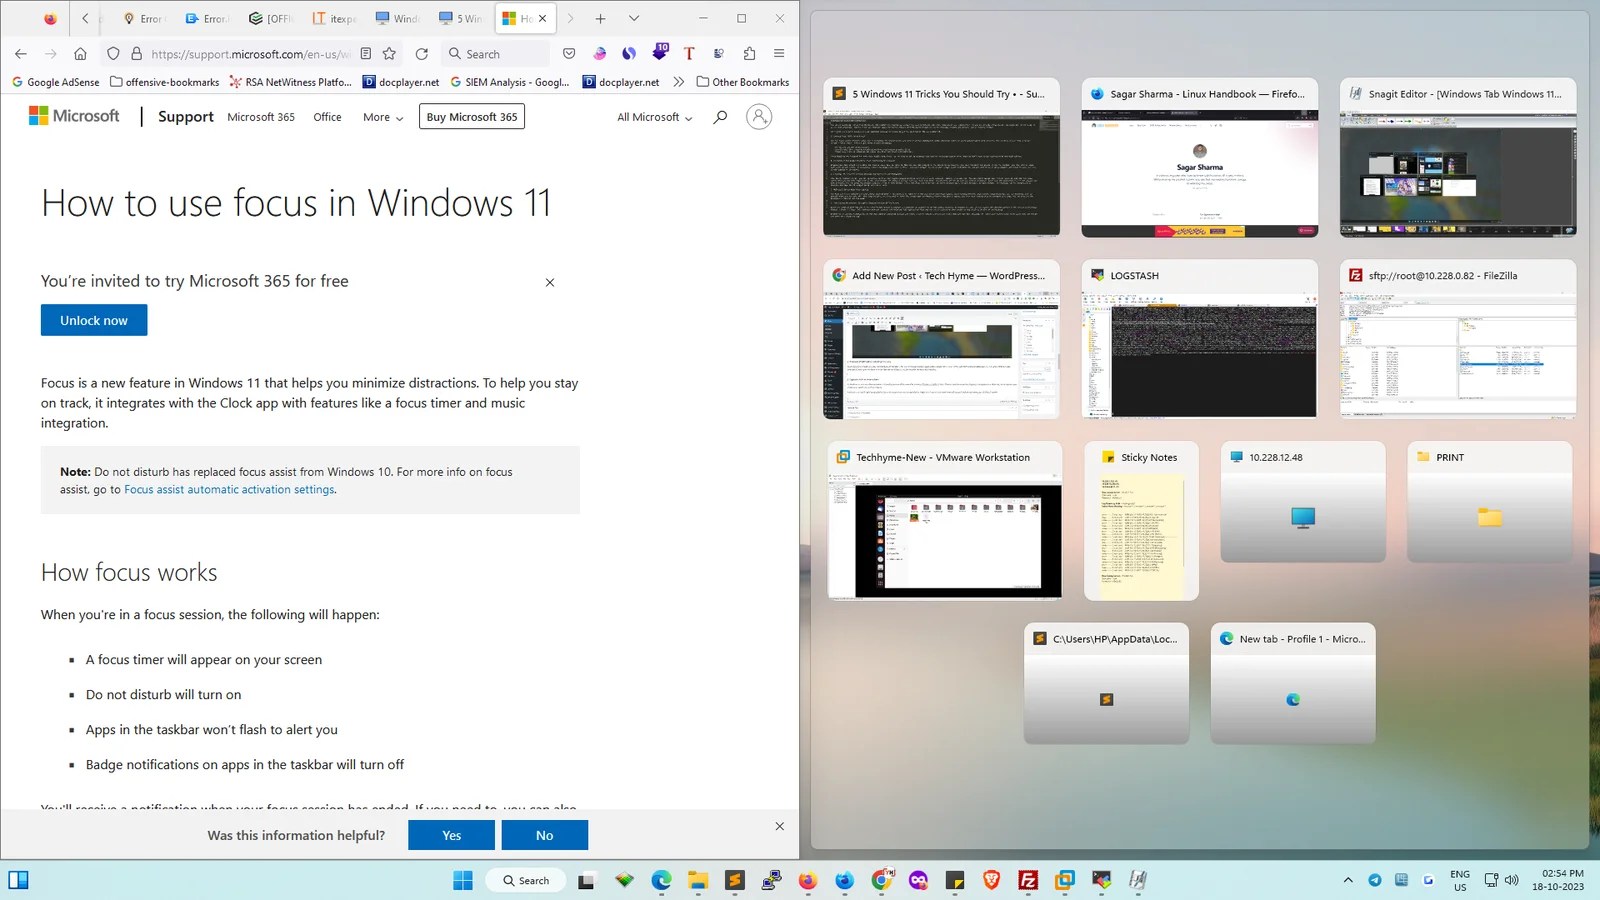Show more bookmarks toolbar items chevron
The height and width of the screenshot is (900, 1600).
point(679,82)
